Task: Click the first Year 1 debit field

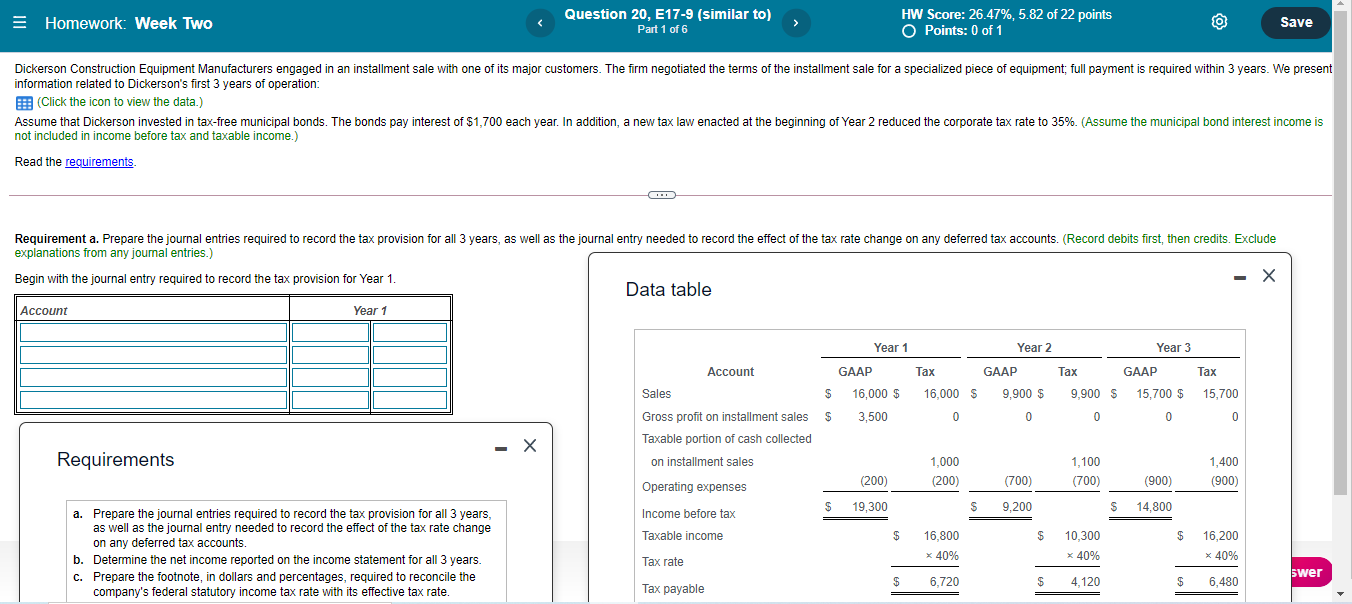Action: coord(330,330)
